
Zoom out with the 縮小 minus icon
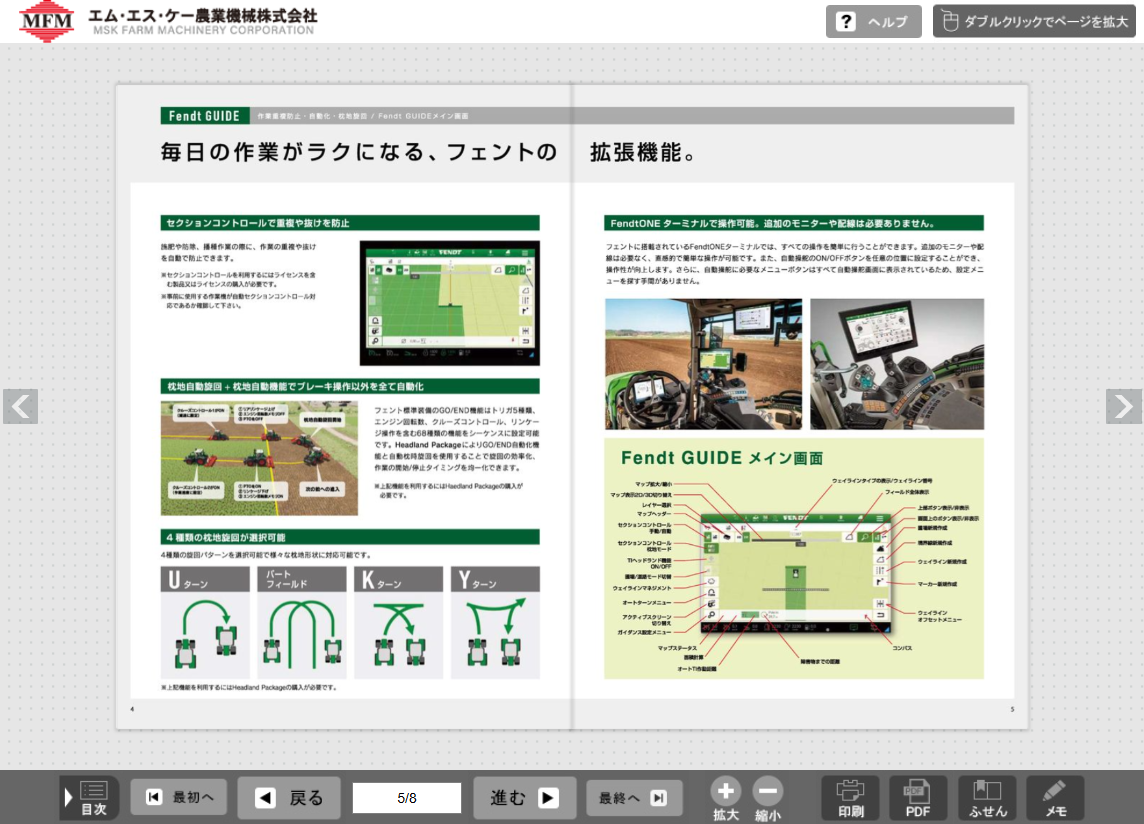[x=768, y=798]
